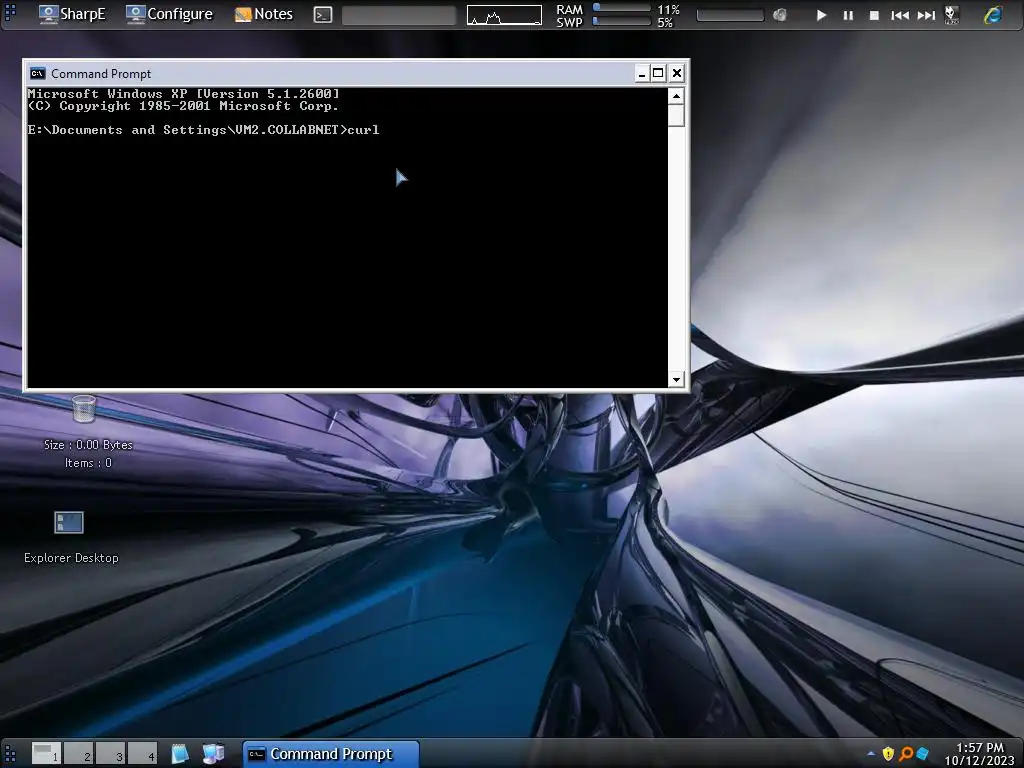Click the typed 'curl' command text
Screen dimensions: 1024x768
pyautogui.click(x=363, y=130)
